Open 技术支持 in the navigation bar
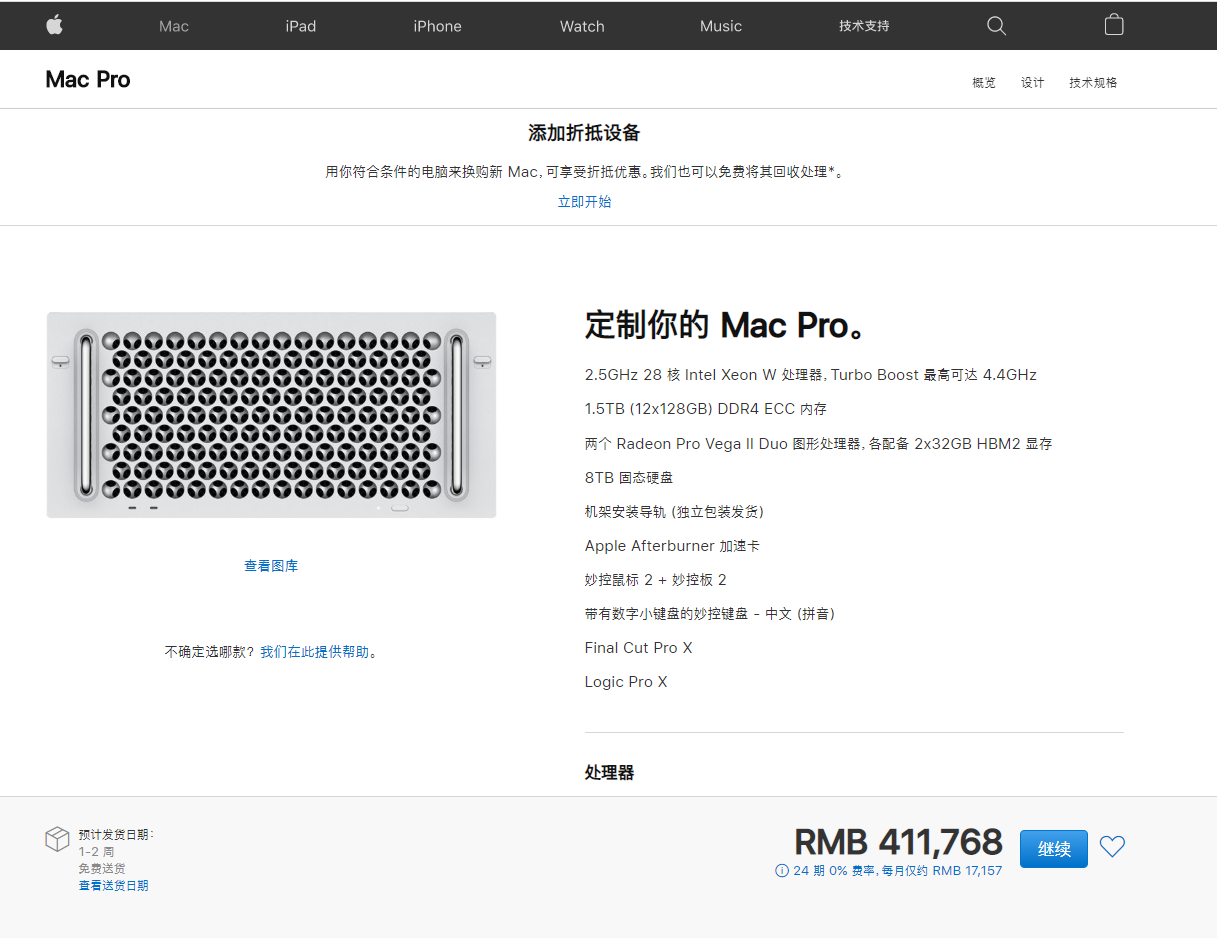 [x=864, y=26]
